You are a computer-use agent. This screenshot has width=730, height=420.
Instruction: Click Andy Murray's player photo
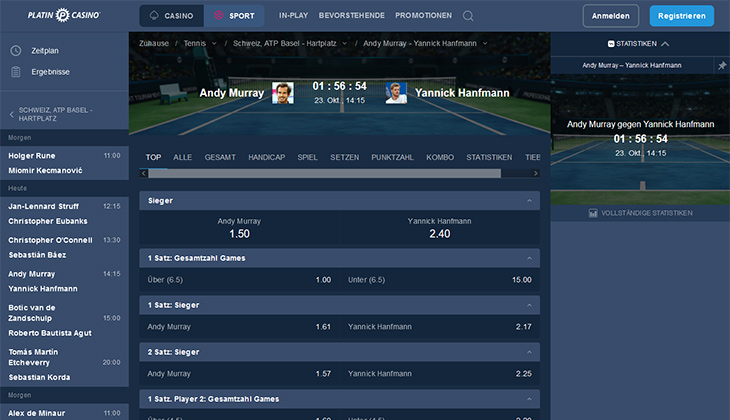coord(283,93)
